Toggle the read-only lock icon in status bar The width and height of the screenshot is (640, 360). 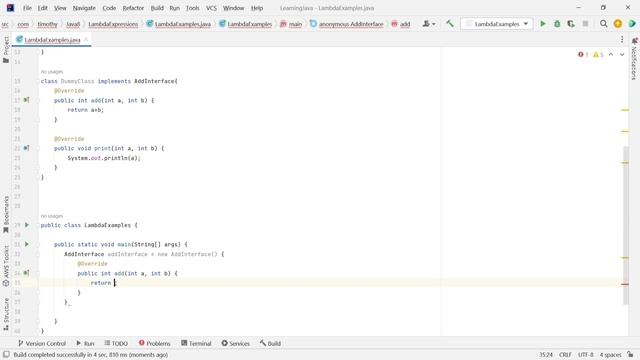pyautogui.click(x=631, y=355)
